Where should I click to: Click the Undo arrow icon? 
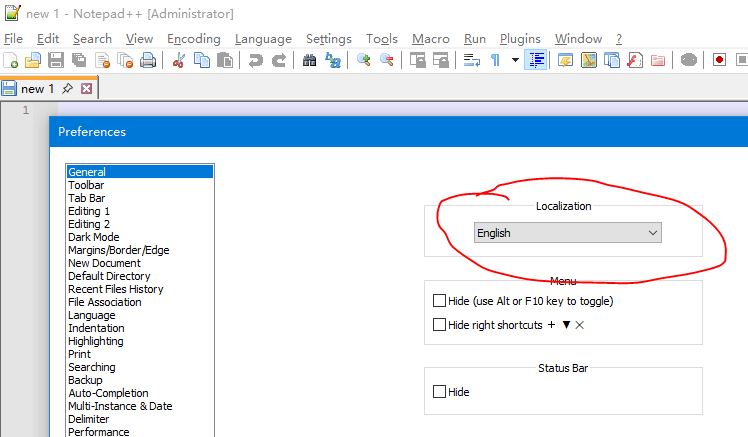coord(256,61)
